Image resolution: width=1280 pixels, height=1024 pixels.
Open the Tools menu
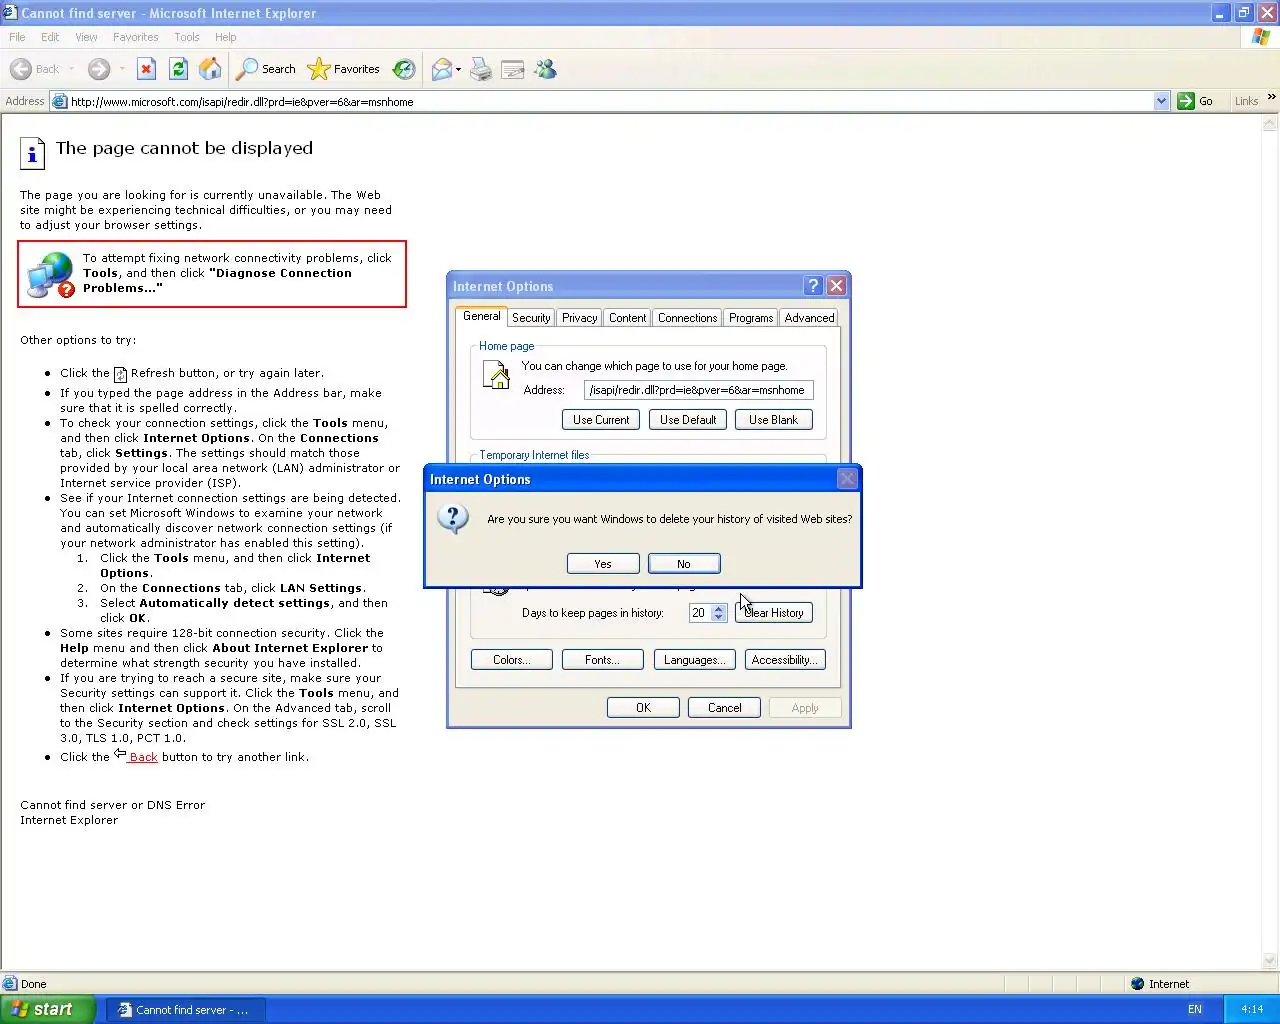[187, 37]
